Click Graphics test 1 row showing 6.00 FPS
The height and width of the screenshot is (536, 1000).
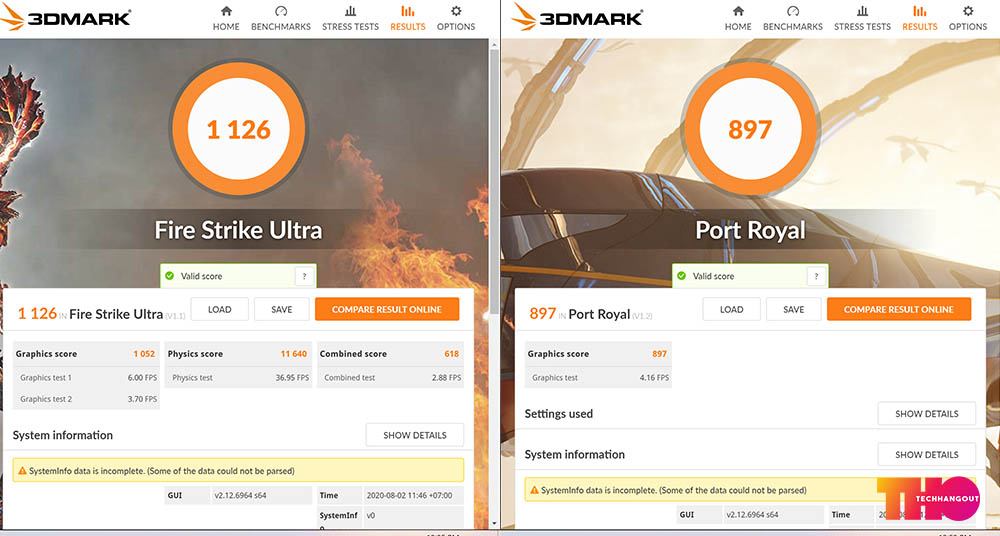coord(87,378)
